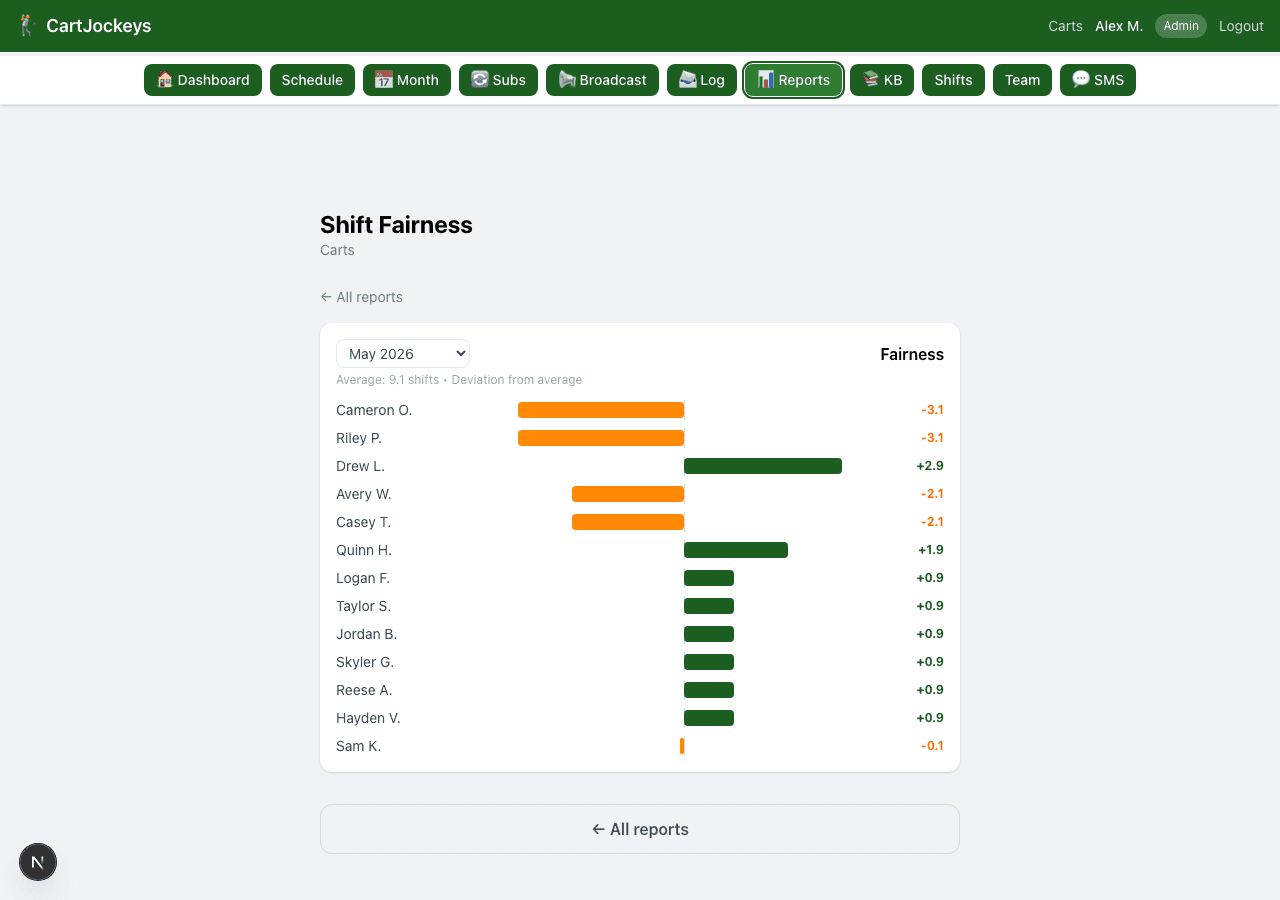Viewport: 1280px width, 900px height.
Task: Click the Carts subtitle under Shift Fairness
Action: 337,250
